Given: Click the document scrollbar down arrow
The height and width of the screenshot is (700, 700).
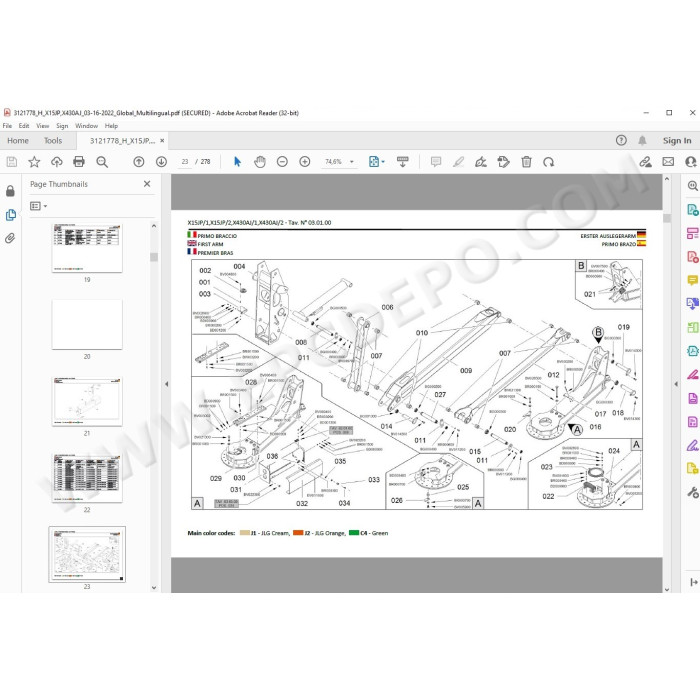Looking at the screenshot, I should click(x=667, y=589).
